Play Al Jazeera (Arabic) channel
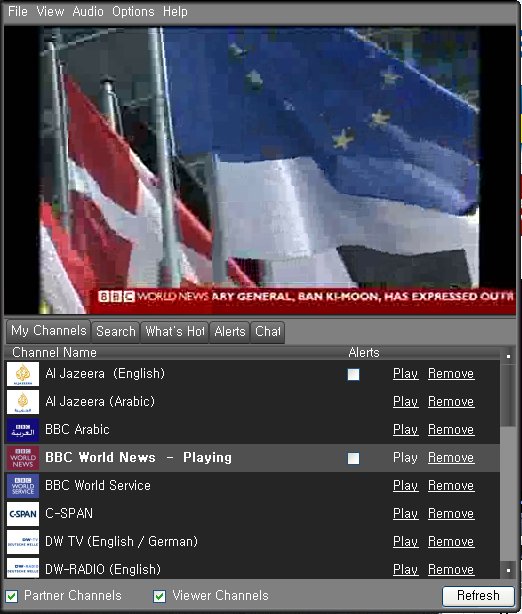 tap(406, 402)
